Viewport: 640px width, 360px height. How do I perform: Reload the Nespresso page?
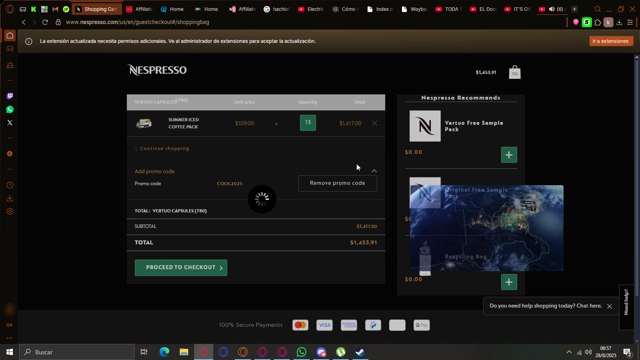coord(45,22)
